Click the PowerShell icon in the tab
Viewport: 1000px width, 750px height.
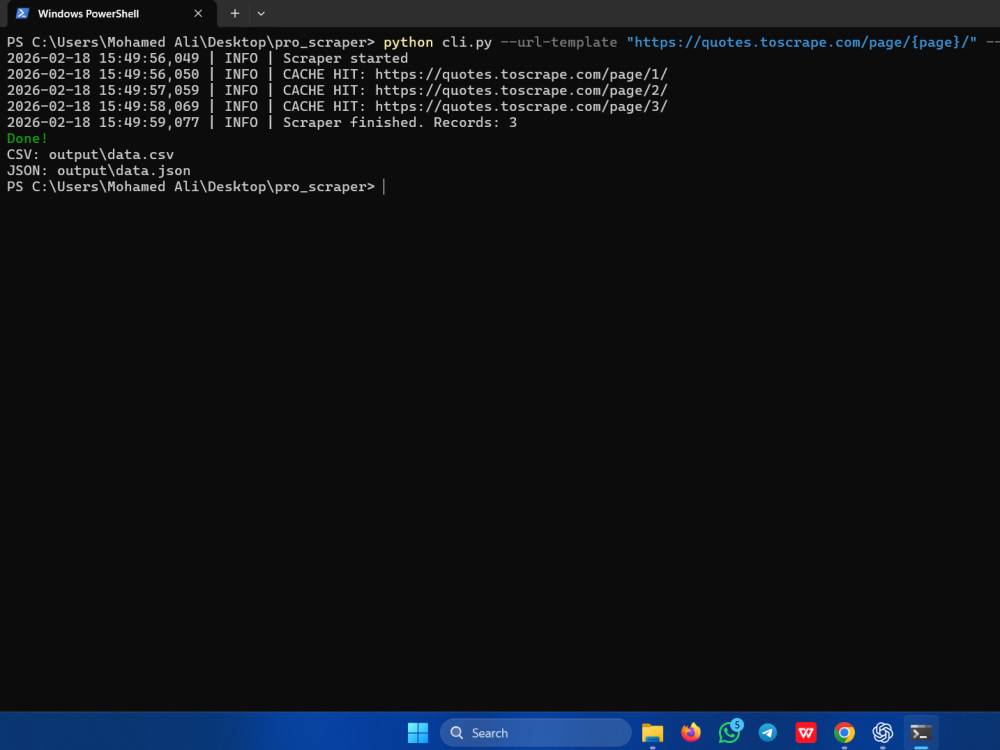pos(23,13)
